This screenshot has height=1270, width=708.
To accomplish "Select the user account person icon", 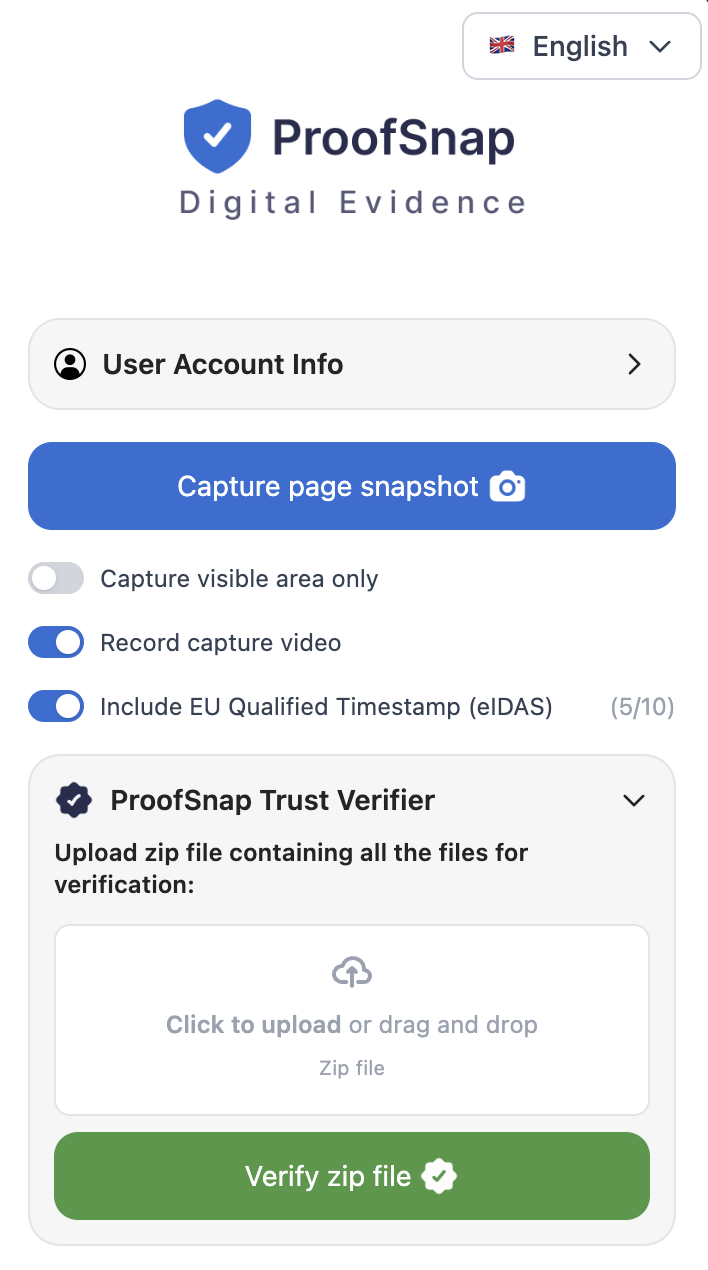I will [70, 364].
